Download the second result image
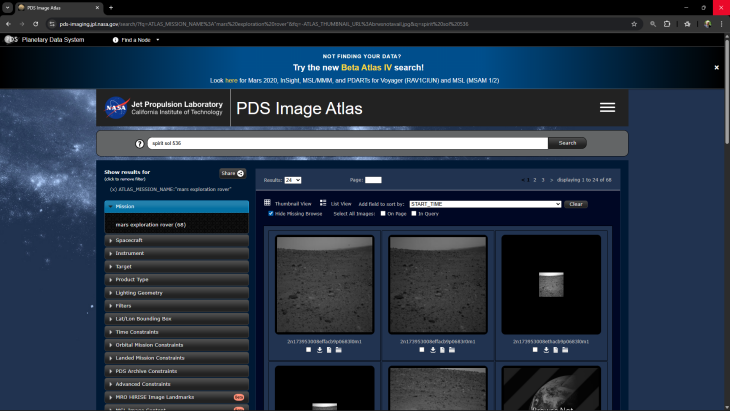730x411 pixels. point(433,350)
